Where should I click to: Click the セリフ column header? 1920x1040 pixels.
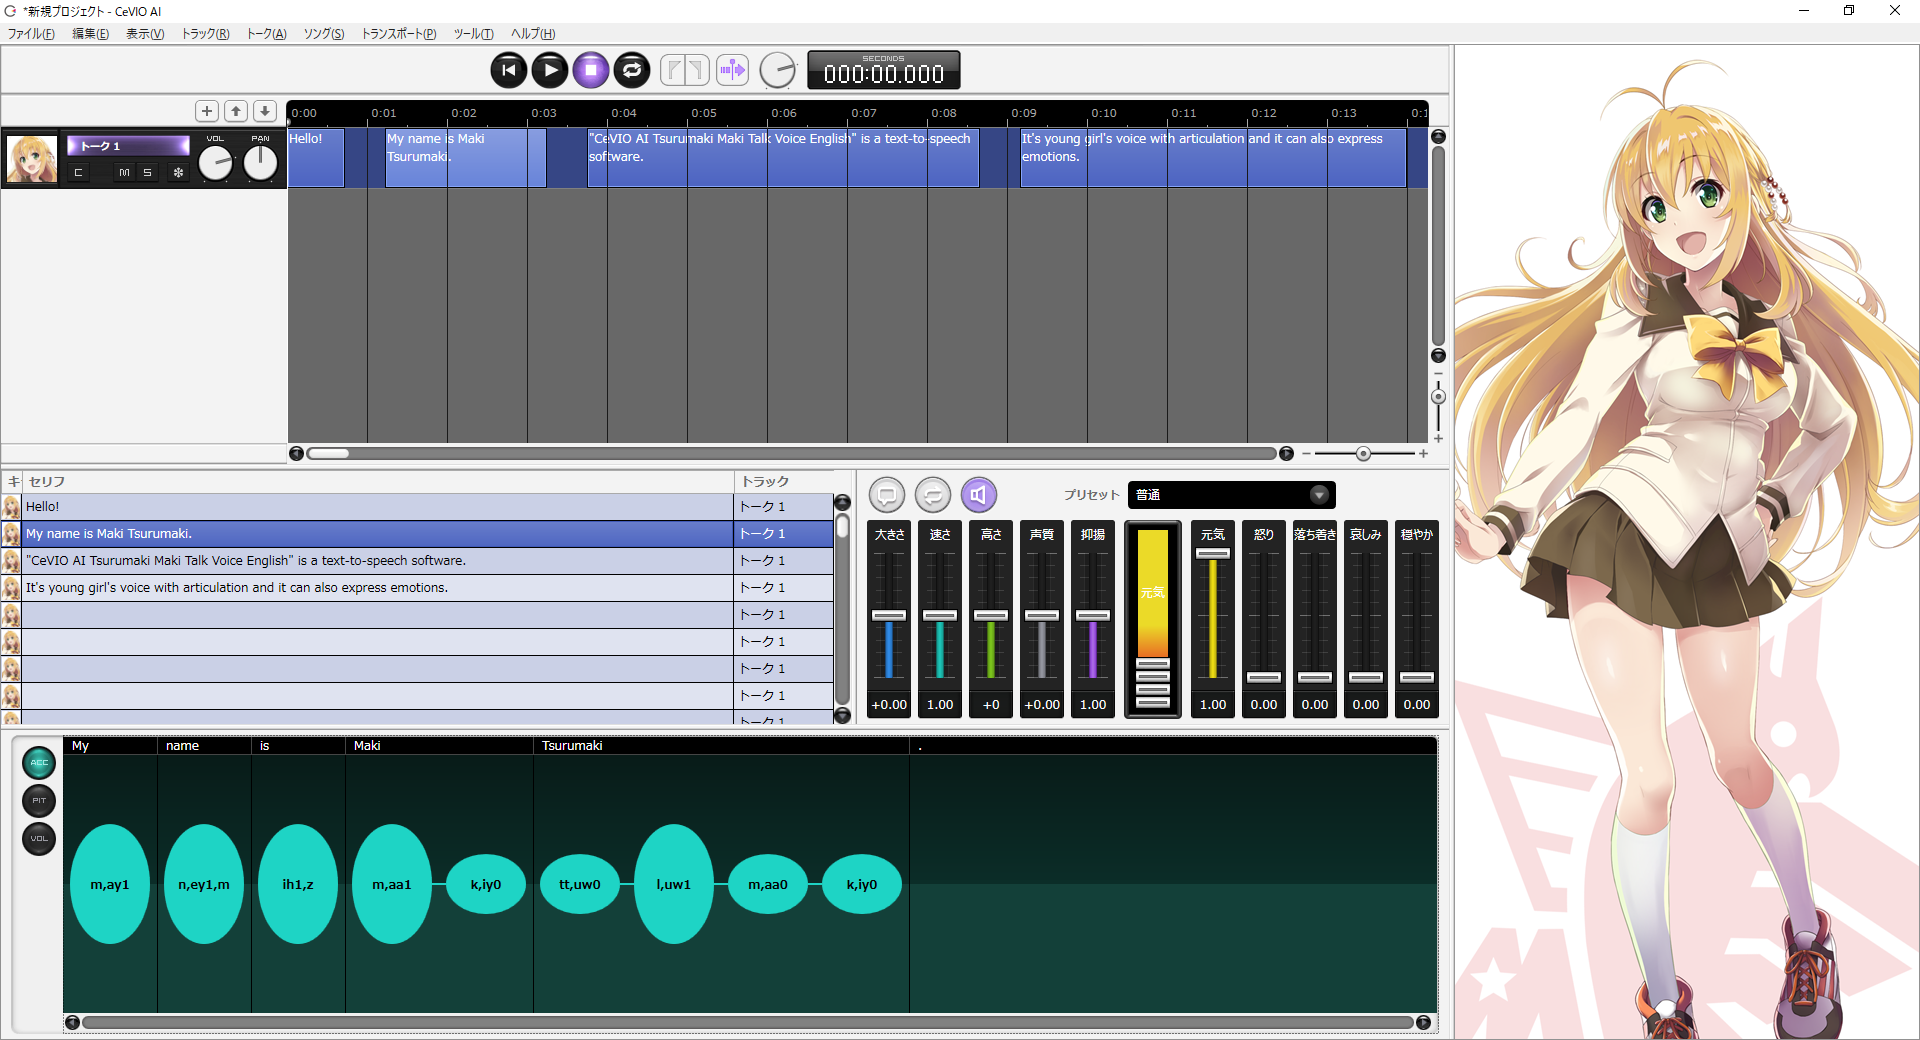(378, 481)
